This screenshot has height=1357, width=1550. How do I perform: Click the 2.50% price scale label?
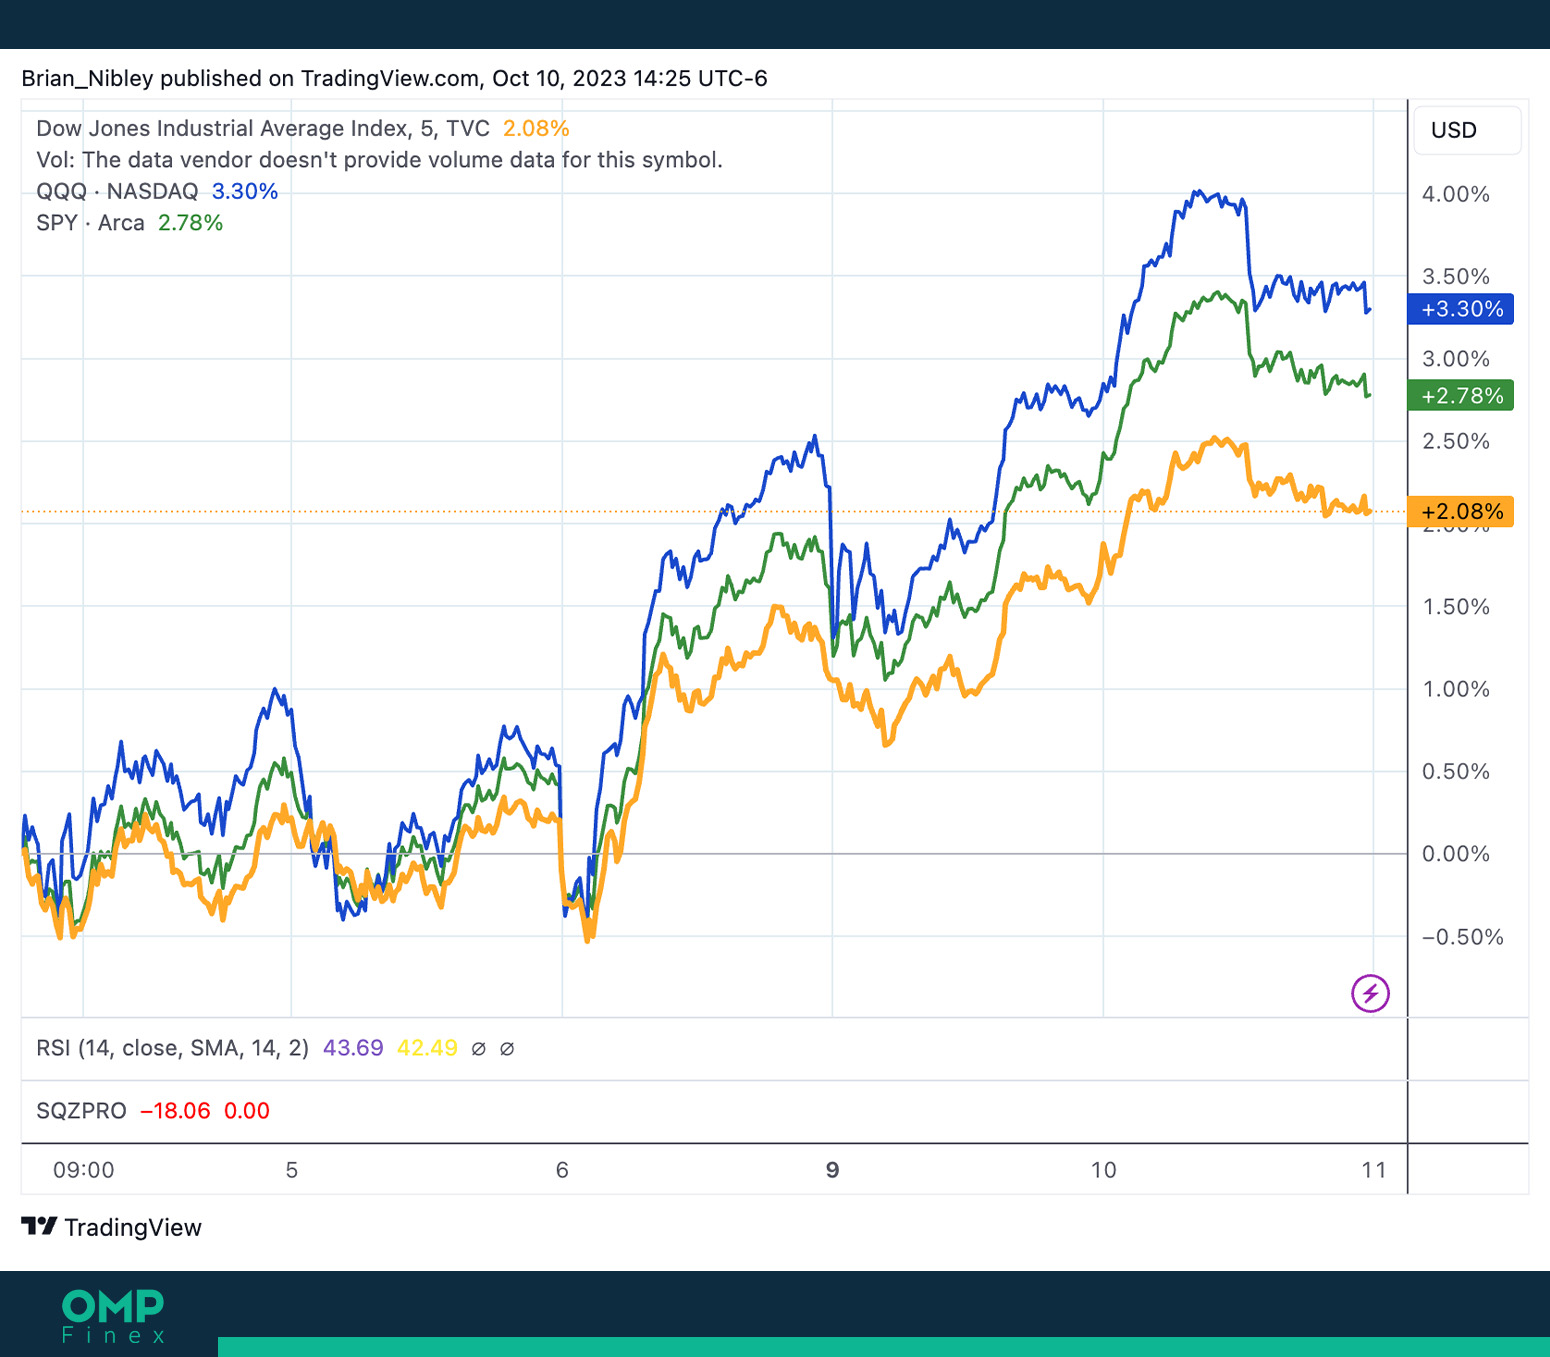point(1456,441)
